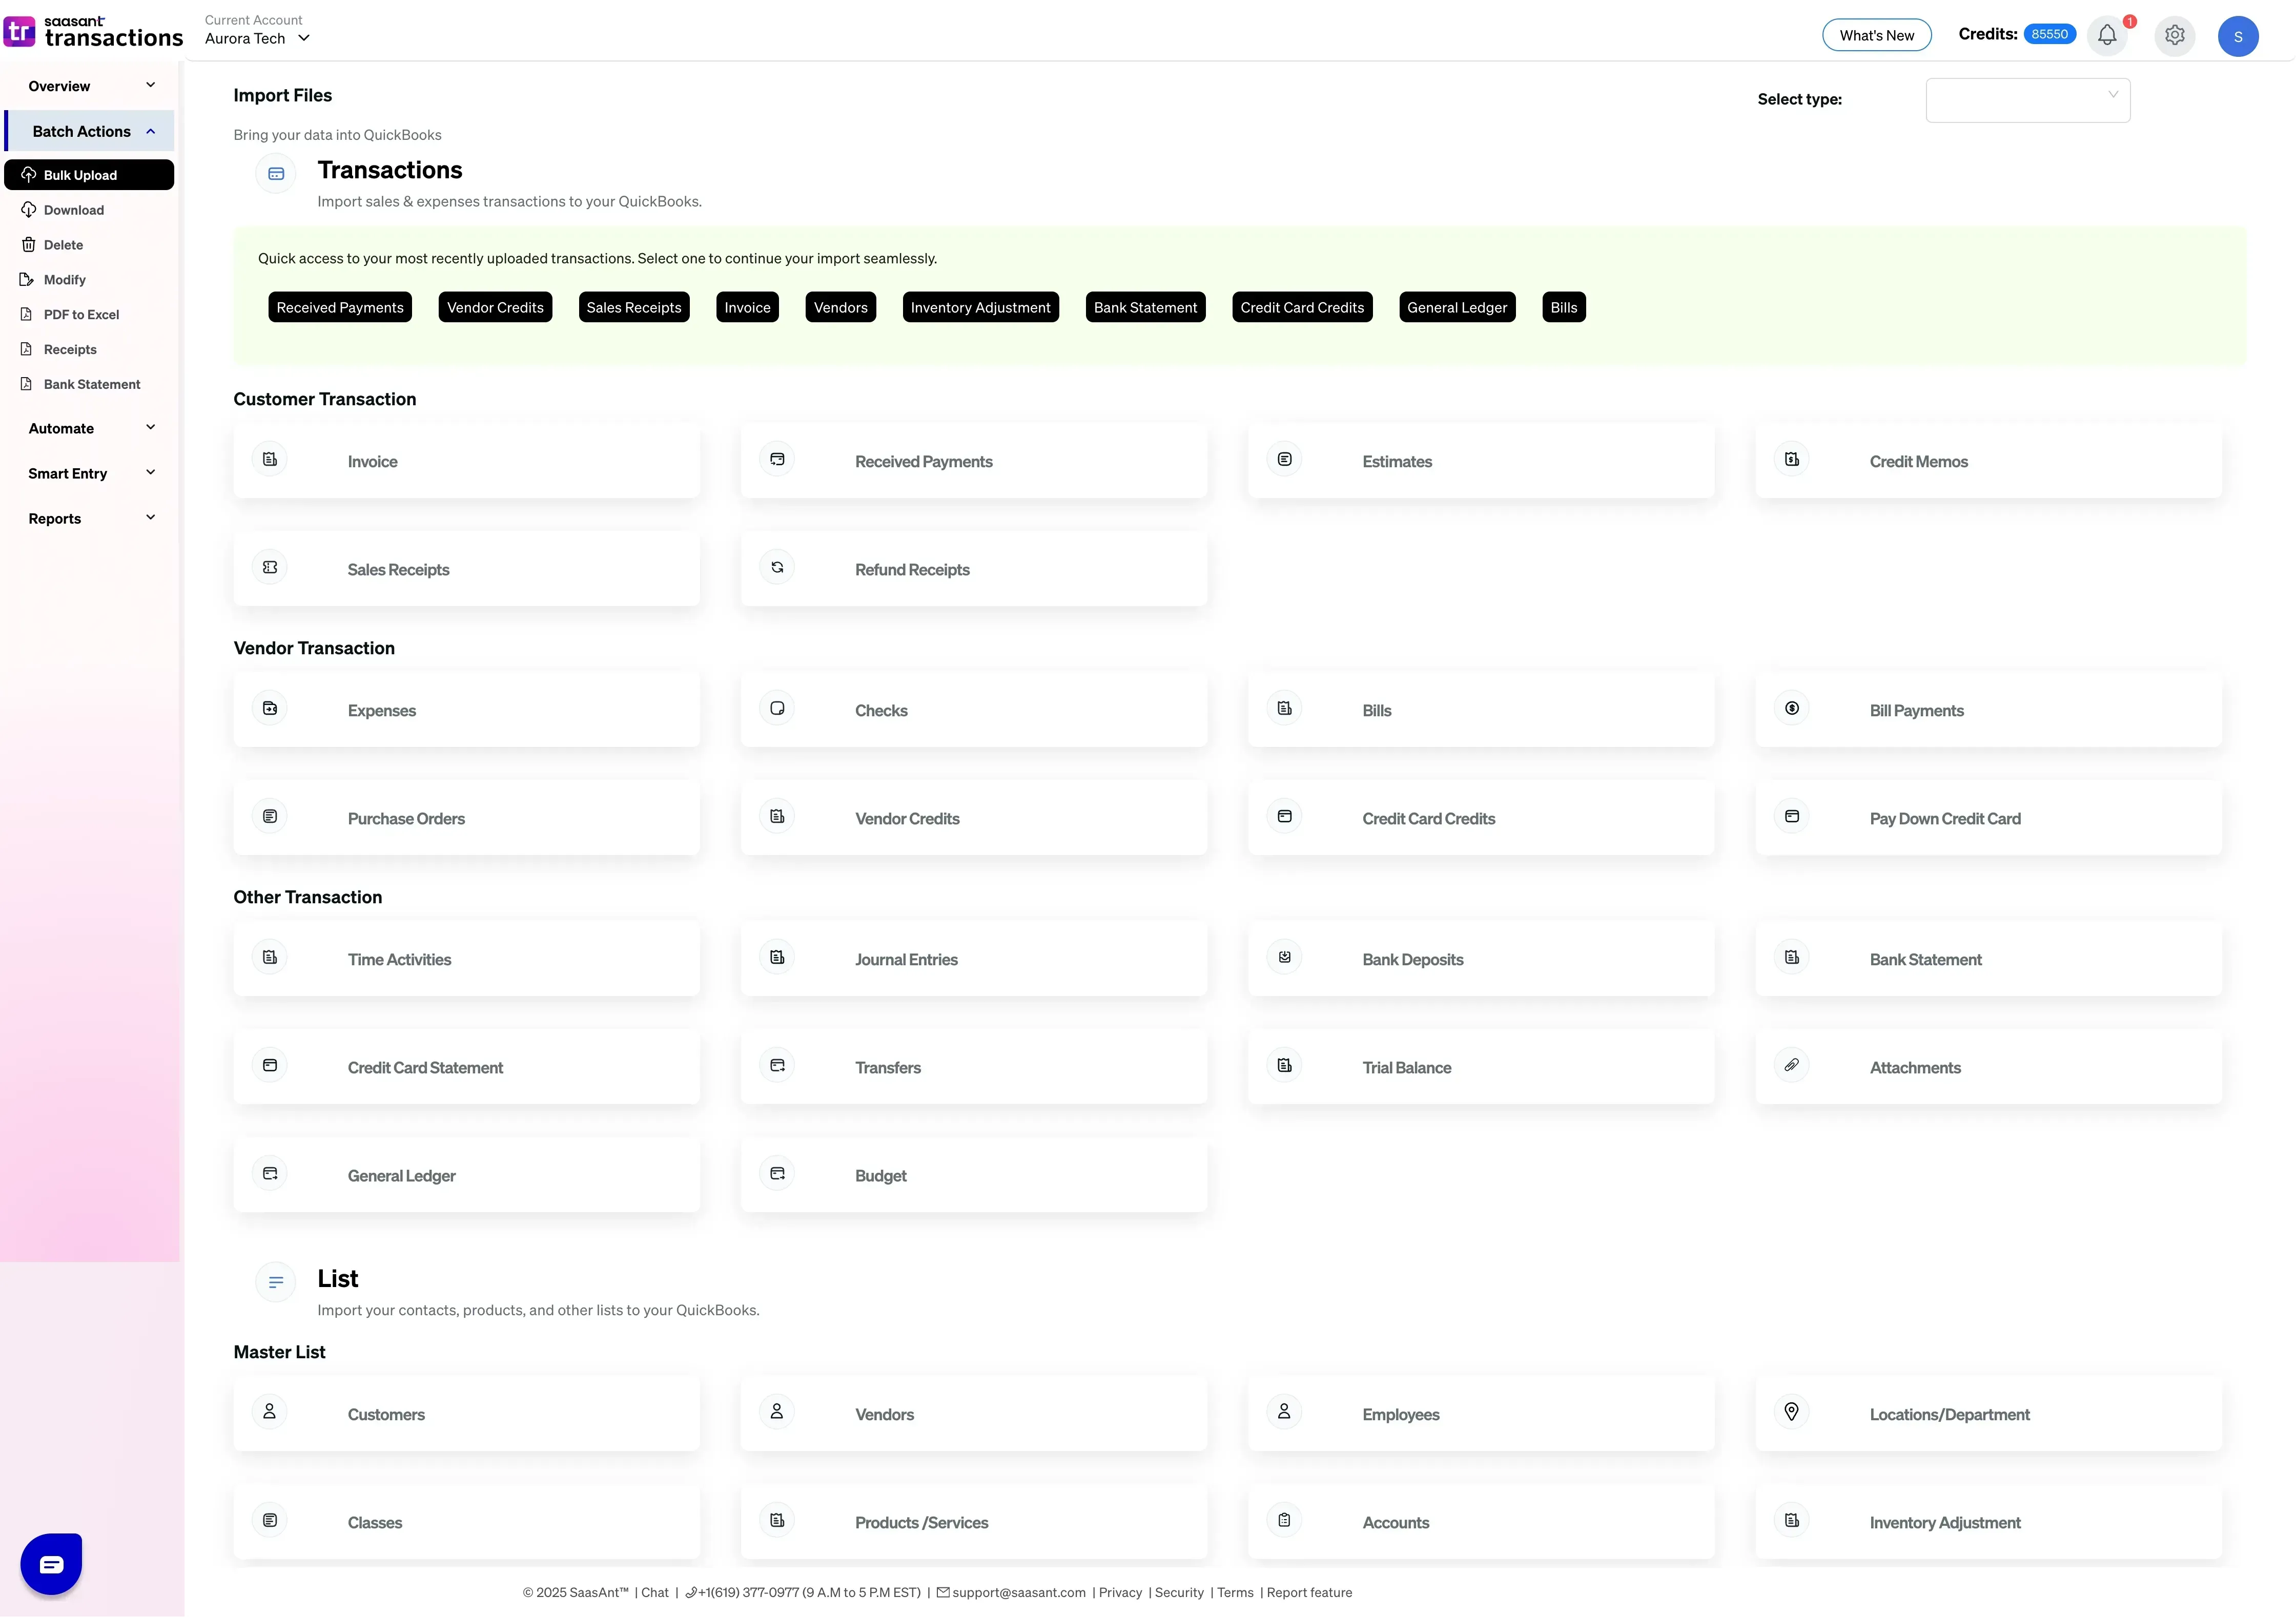
Task: Open the Bank Deposits import card
Action: pos(1481,959)
